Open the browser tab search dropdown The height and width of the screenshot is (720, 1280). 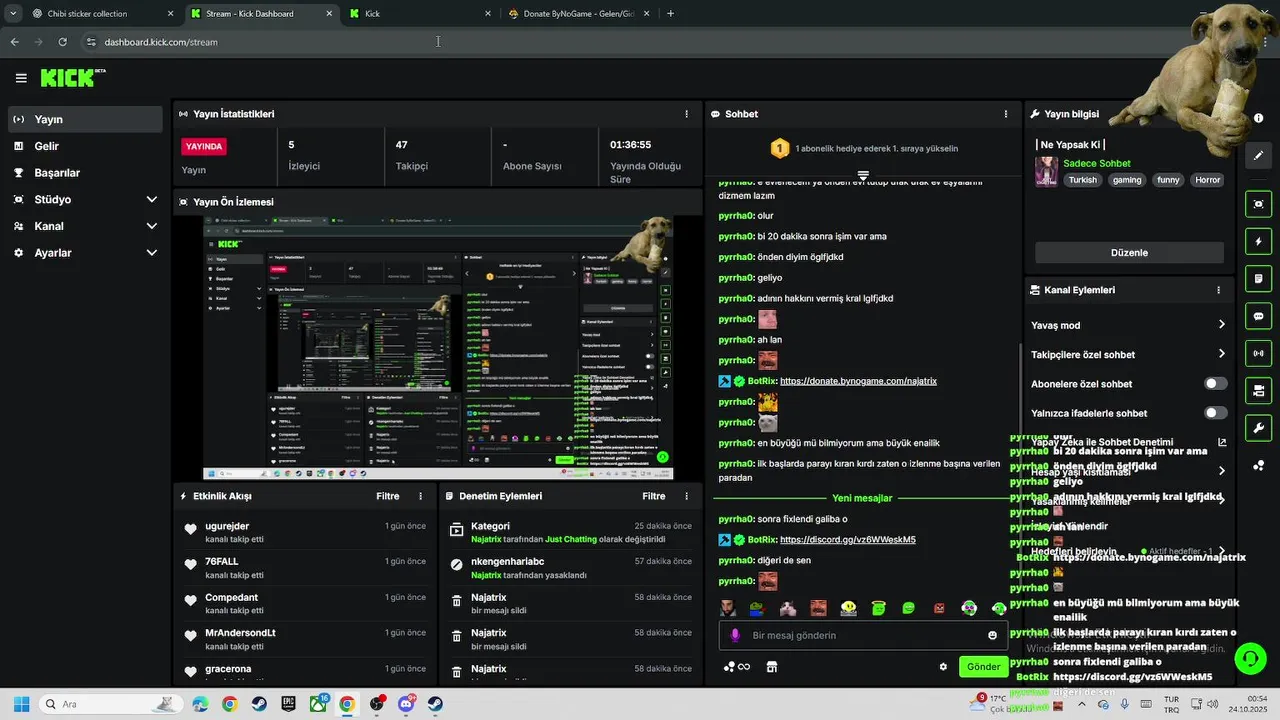(x=12, y=14)
